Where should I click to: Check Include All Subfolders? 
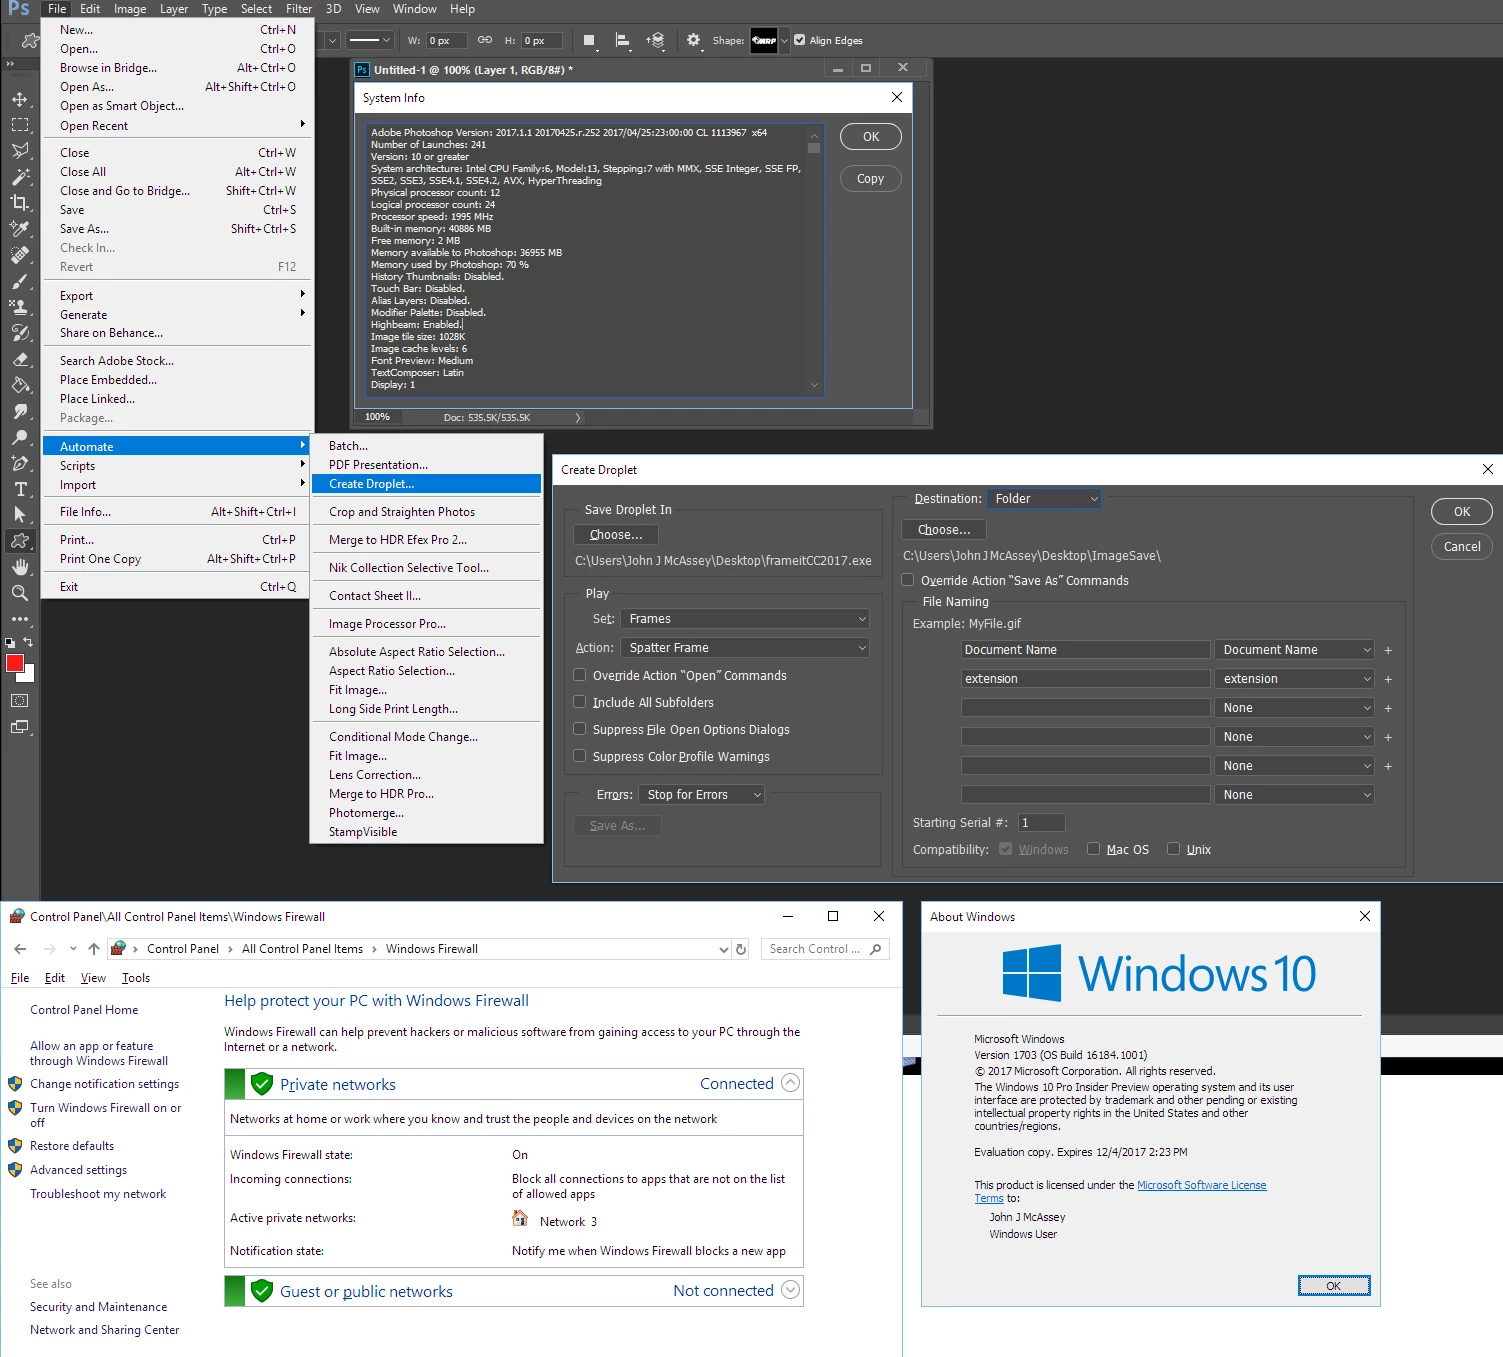pyautogui.click(x=579, y=702)
